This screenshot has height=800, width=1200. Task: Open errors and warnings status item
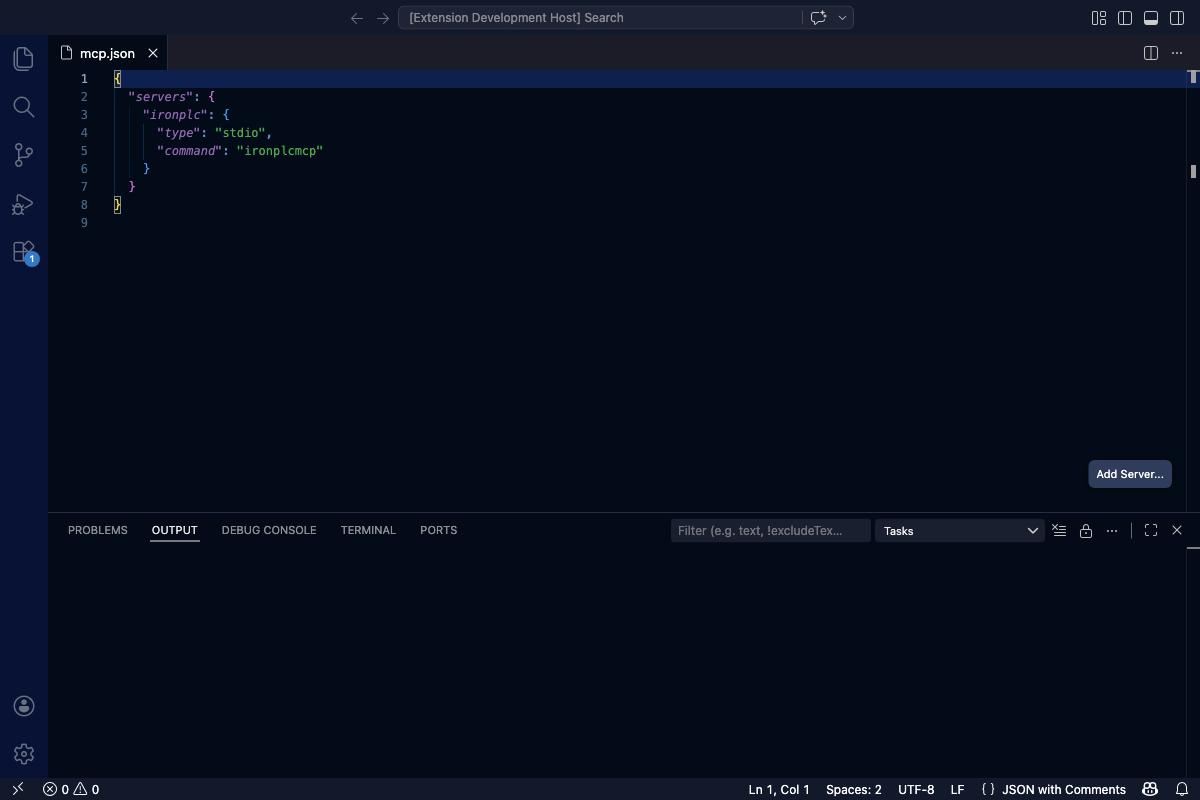pos(71,789)
